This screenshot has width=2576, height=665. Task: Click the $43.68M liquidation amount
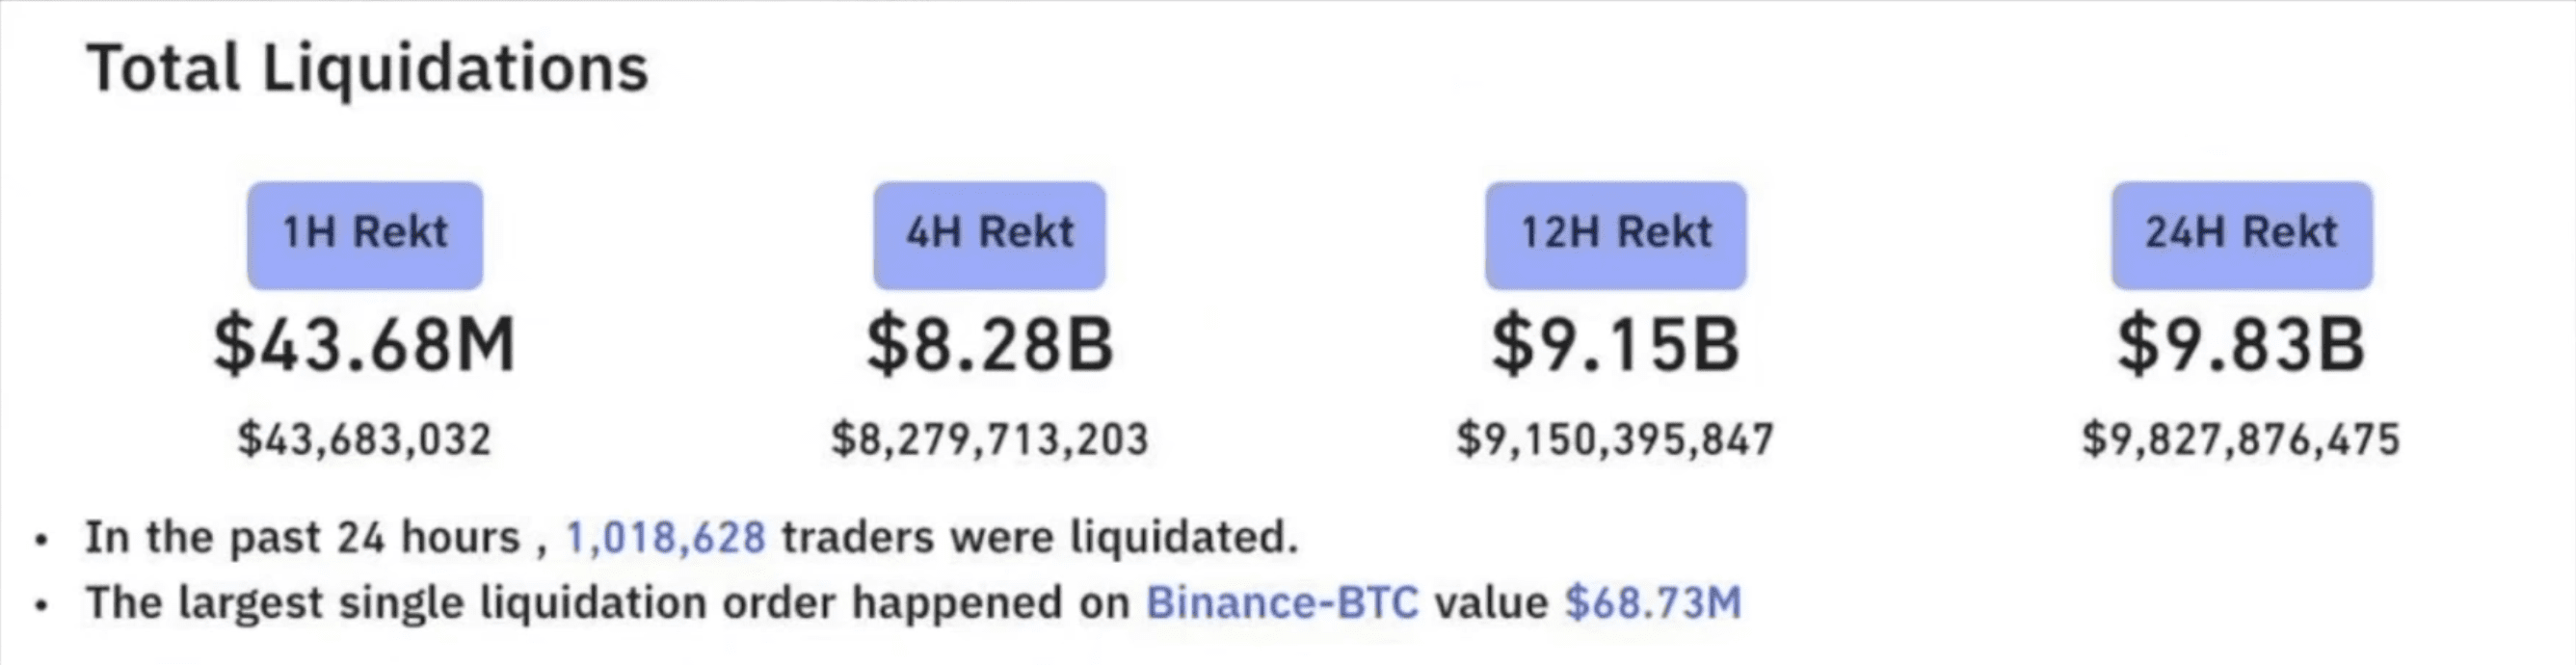365,345
